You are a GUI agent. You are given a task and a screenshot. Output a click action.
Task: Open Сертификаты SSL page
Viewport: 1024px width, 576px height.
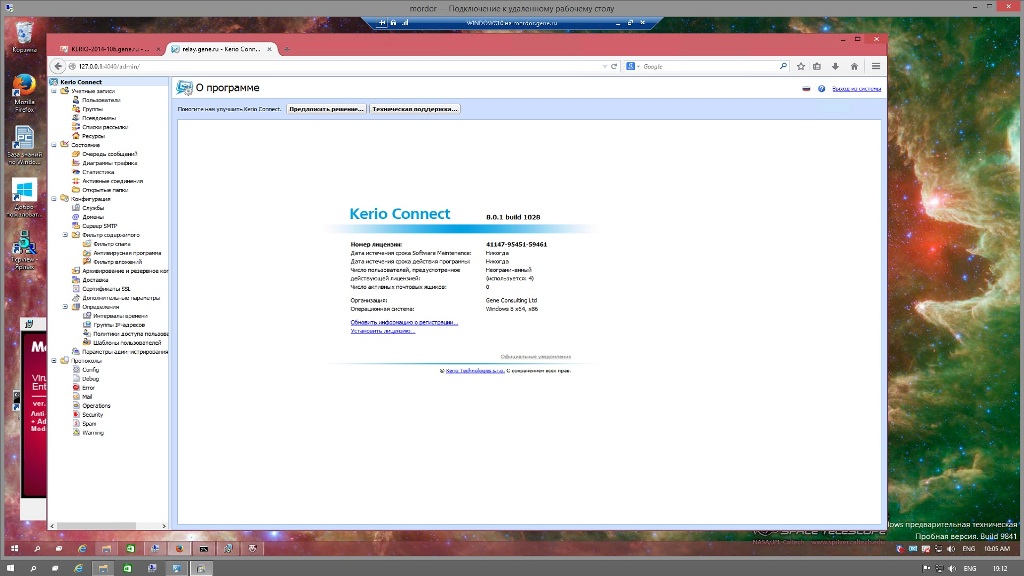(106, 289)
